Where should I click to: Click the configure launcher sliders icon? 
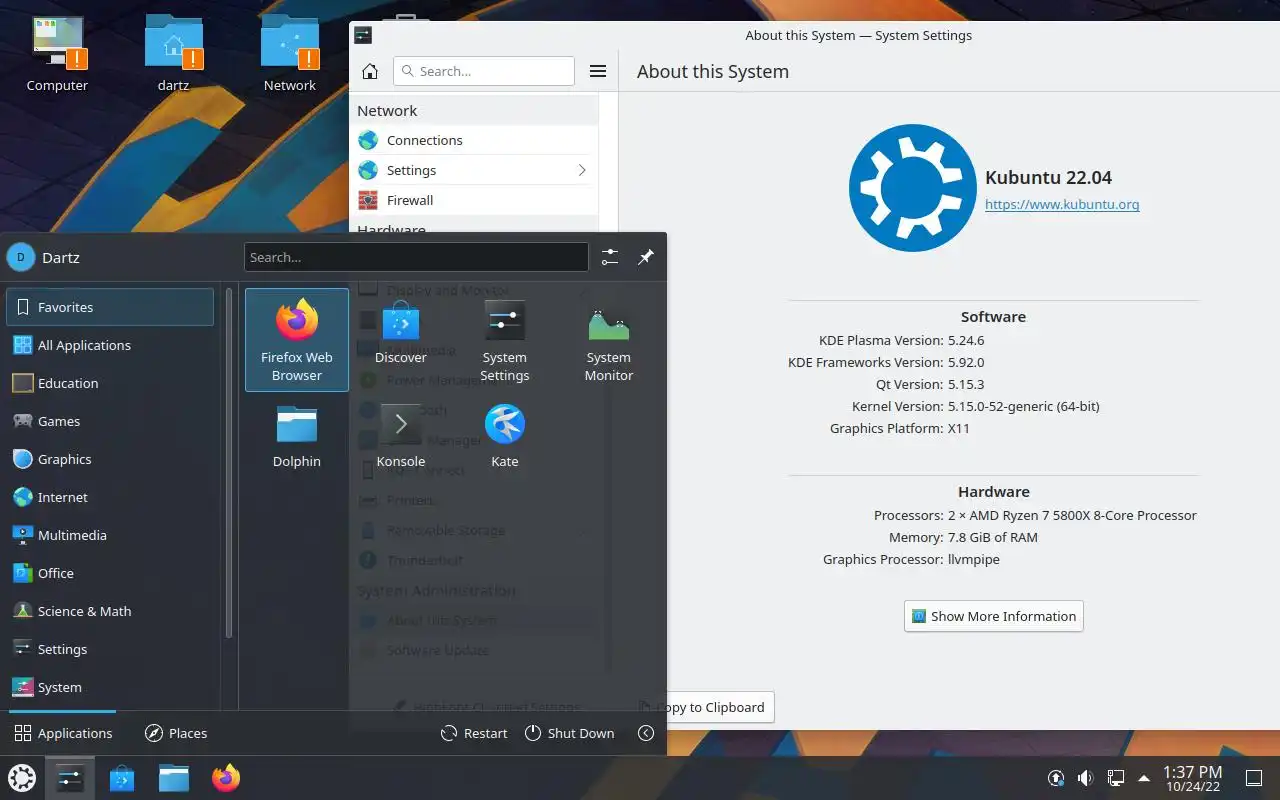(x=610, y=257)
